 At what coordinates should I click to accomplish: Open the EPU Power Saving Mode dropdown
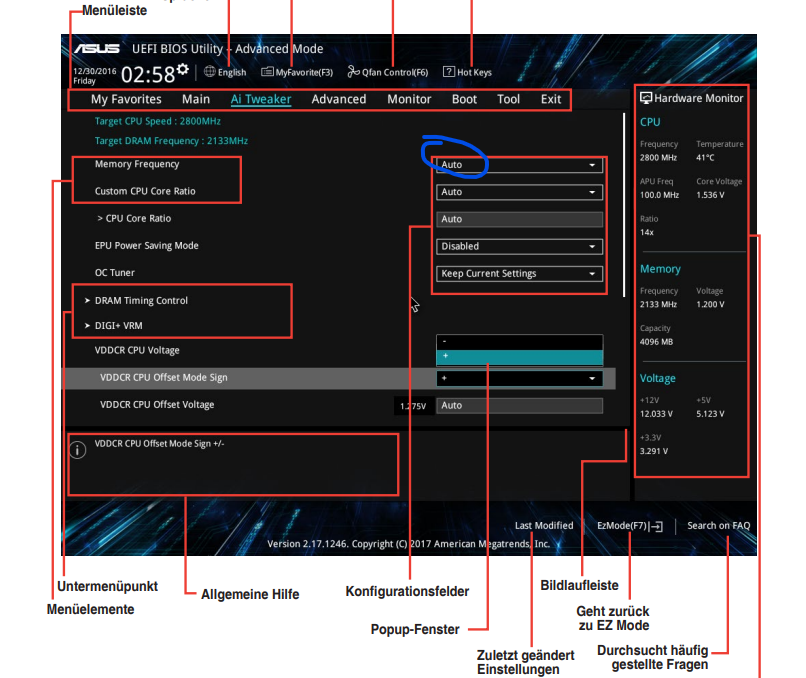[519, 247]
